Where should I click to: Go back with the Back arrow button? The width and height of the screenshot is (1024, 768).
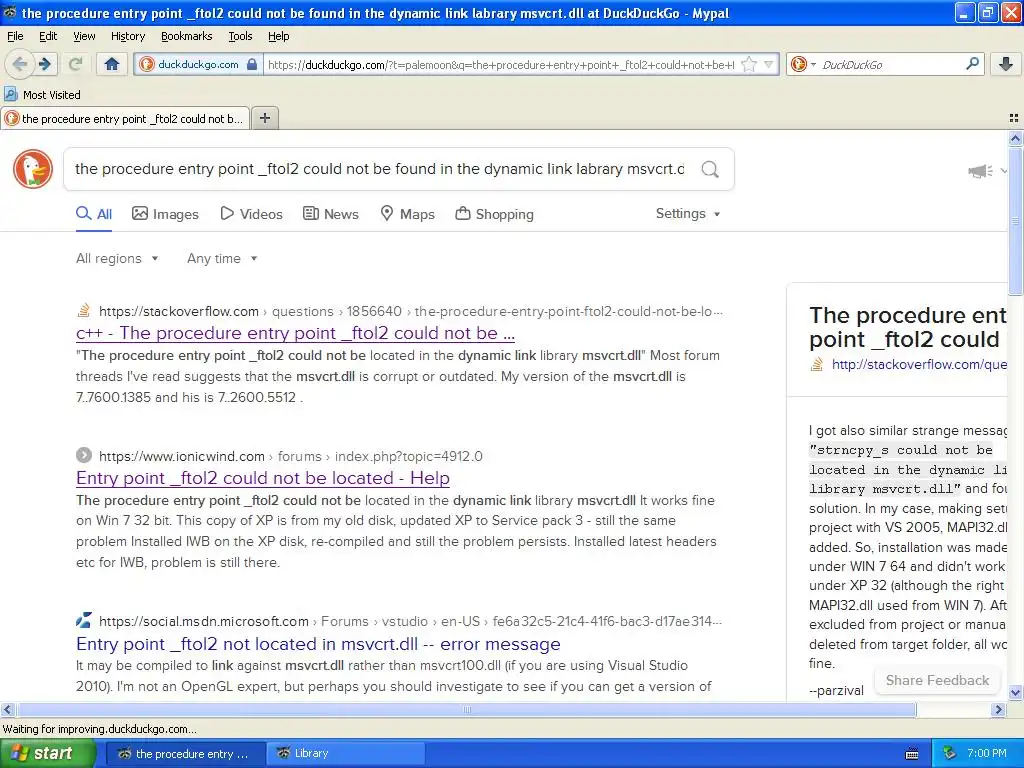point(19,64)
